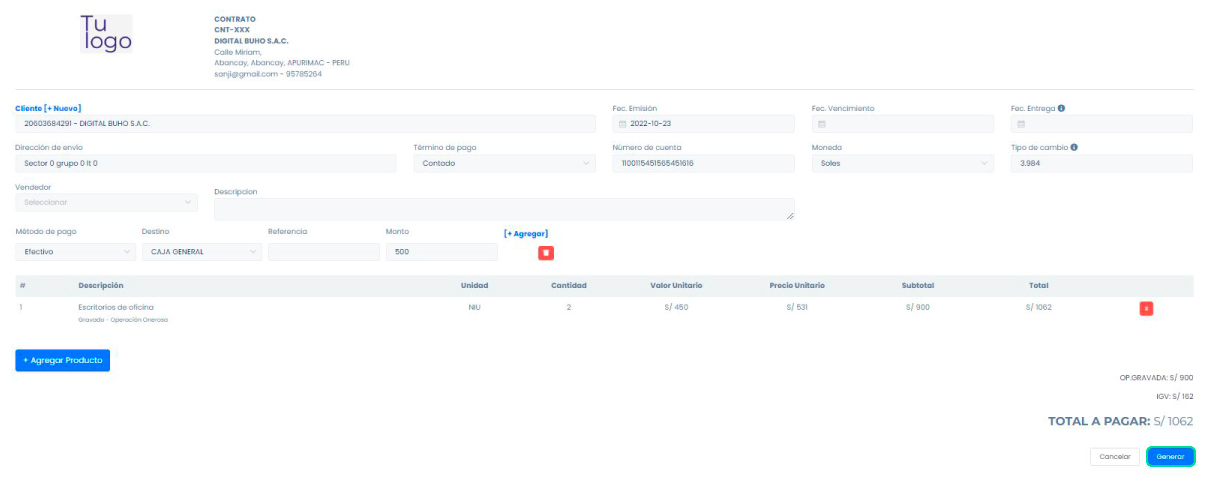Click the info icon beside Tipo de cambio

pyautogui.click(x=1074, y=147)
